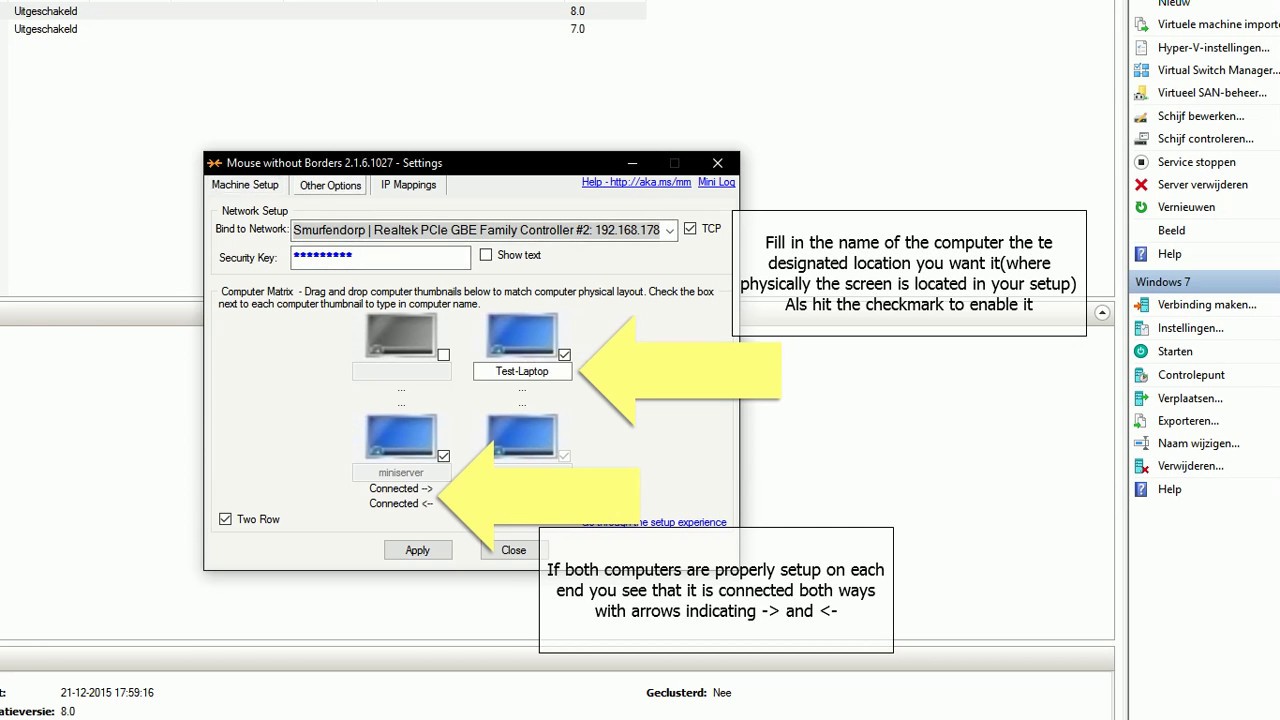This screenshot has width=1280, height=720.
Task: Switch to the IP Mappings tab
Action: point(408,185)
